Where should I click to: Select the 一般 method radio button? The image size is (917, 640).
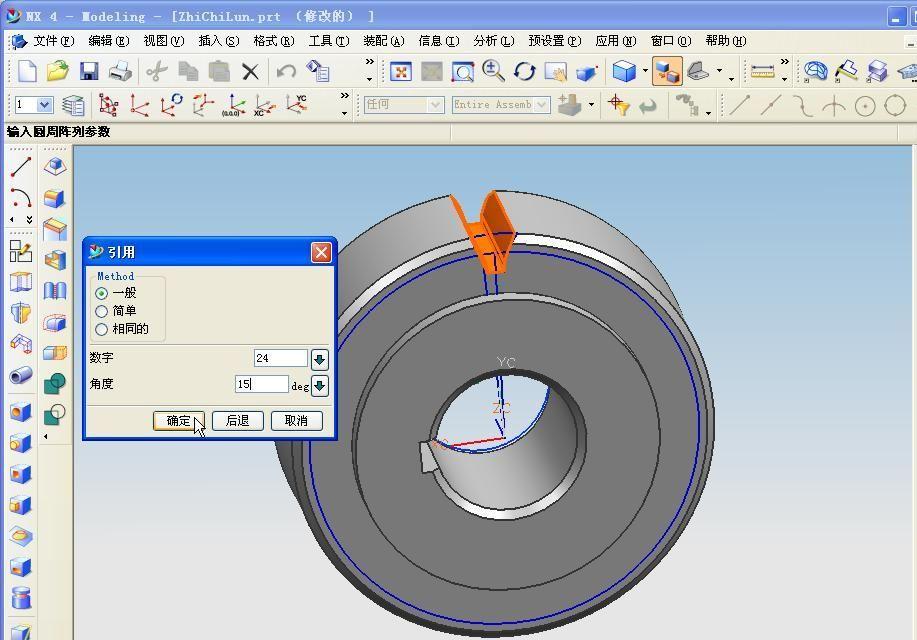point(102,293)
